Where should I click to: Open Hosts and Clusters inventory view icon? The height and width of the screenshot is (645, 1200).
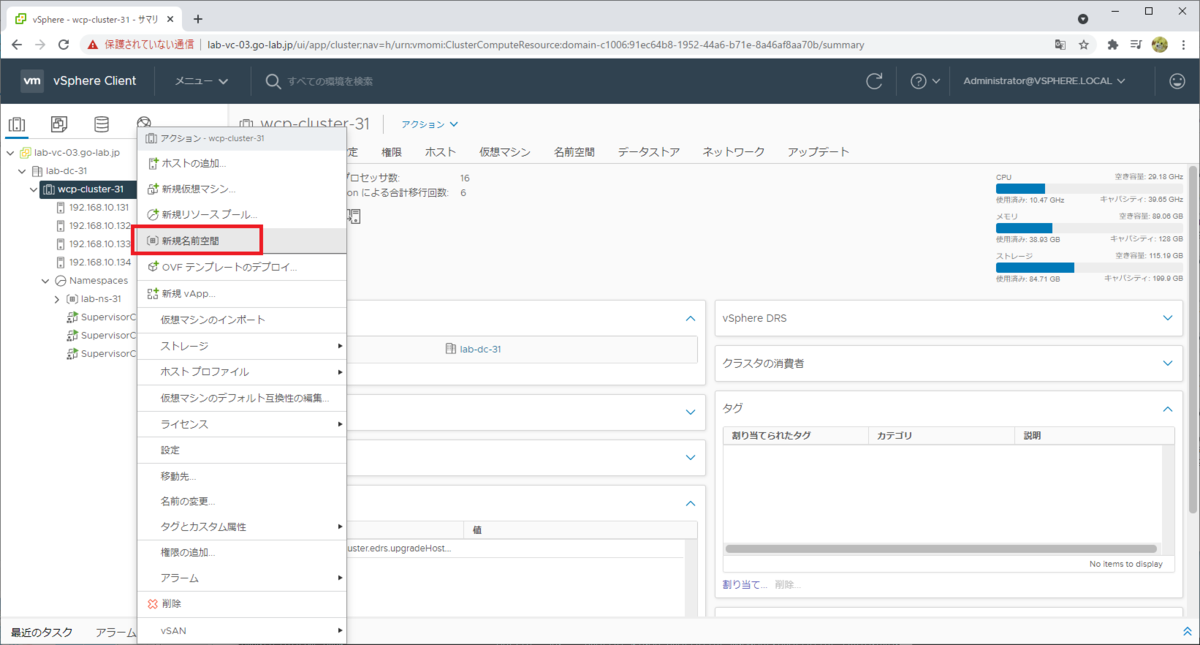17,125
